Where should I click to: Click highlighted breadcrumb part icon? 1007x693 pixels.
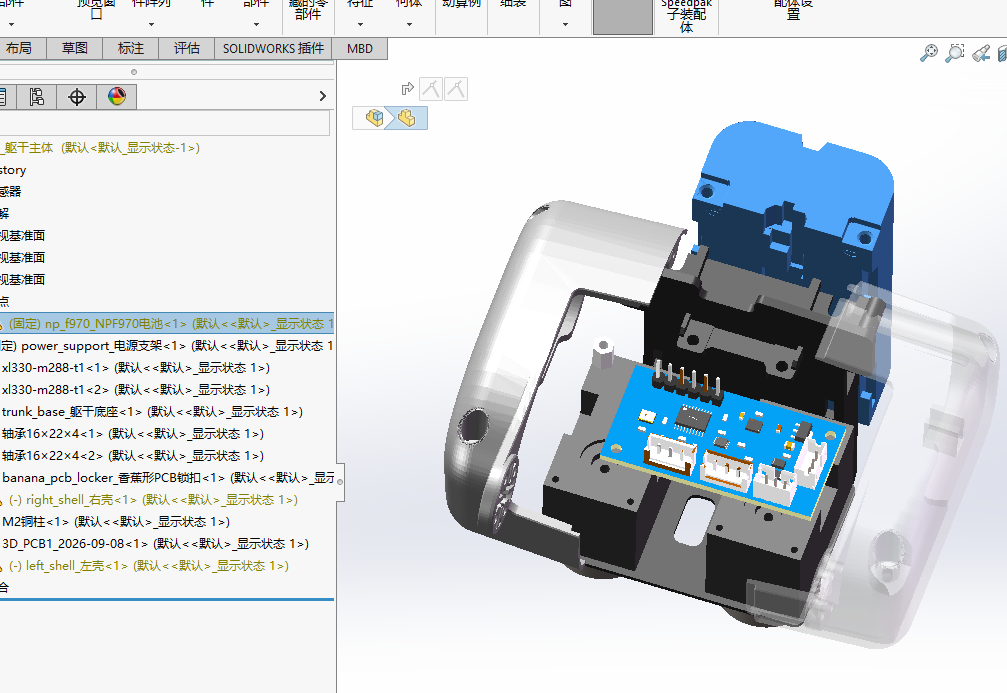[406, 118]
